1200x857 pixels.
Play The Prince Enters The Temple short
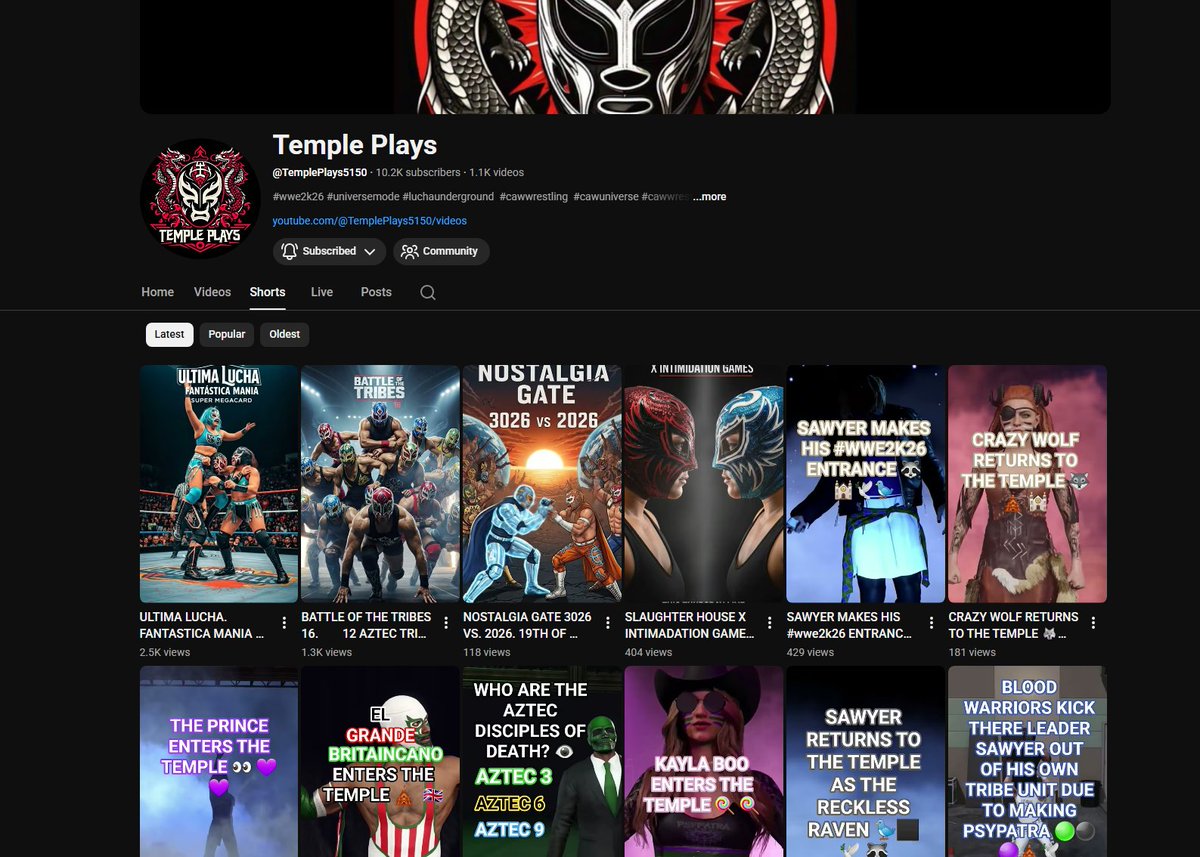219,762
